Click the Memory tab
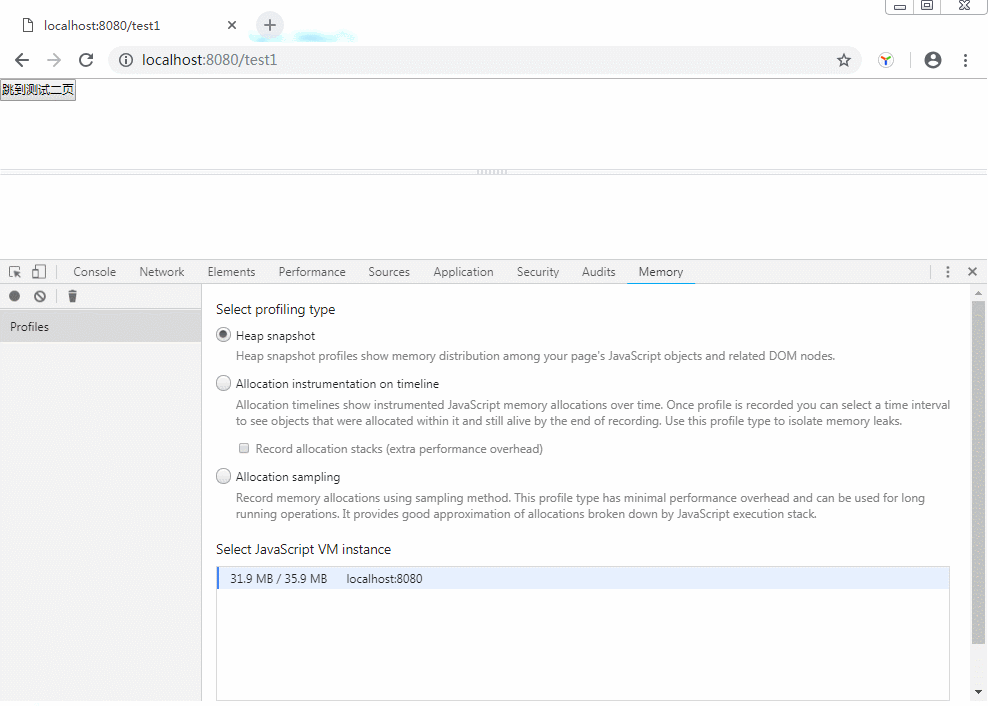Viewport: 988px width, 706px height. 660,272
